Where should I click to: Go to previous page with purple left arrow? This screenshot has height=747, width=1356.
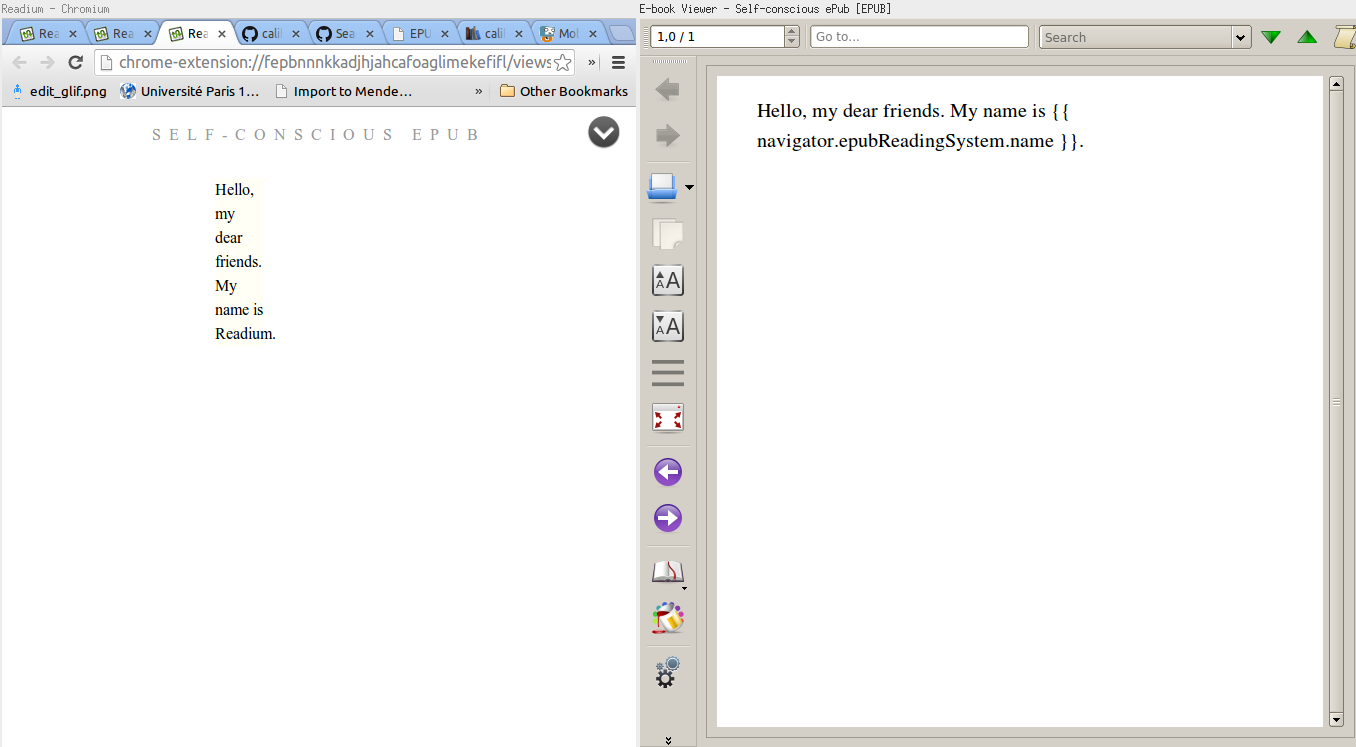pos(668,472)
